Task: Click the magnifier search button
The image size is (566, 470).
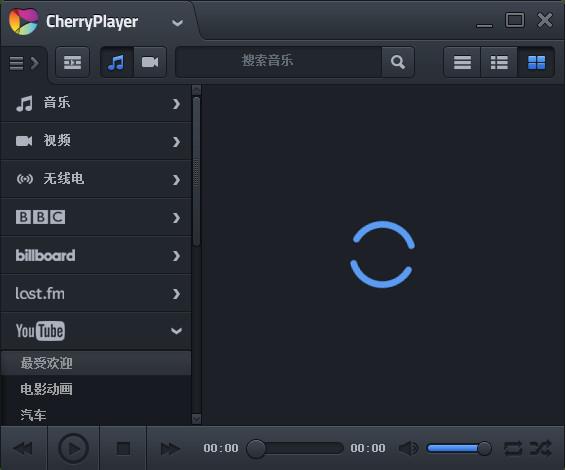Action: click(x=398, y=62)
